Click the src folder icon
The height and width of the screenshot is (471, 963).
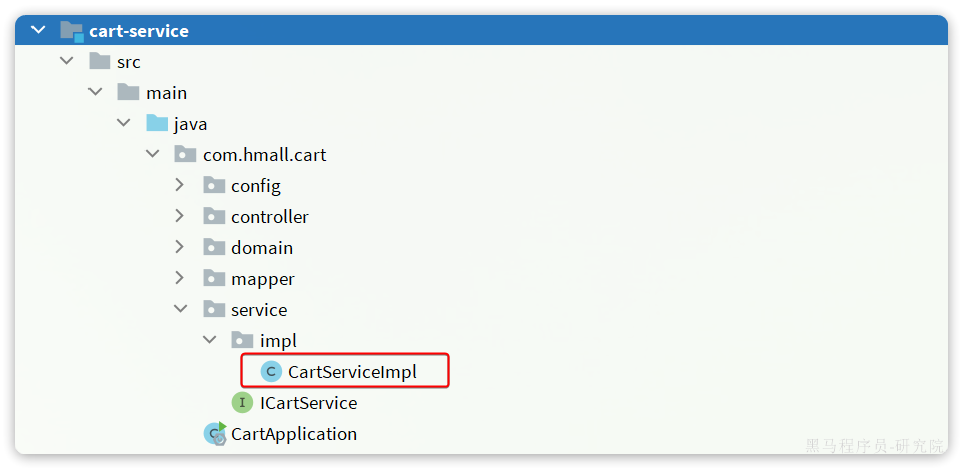click(x=99, y=61)
